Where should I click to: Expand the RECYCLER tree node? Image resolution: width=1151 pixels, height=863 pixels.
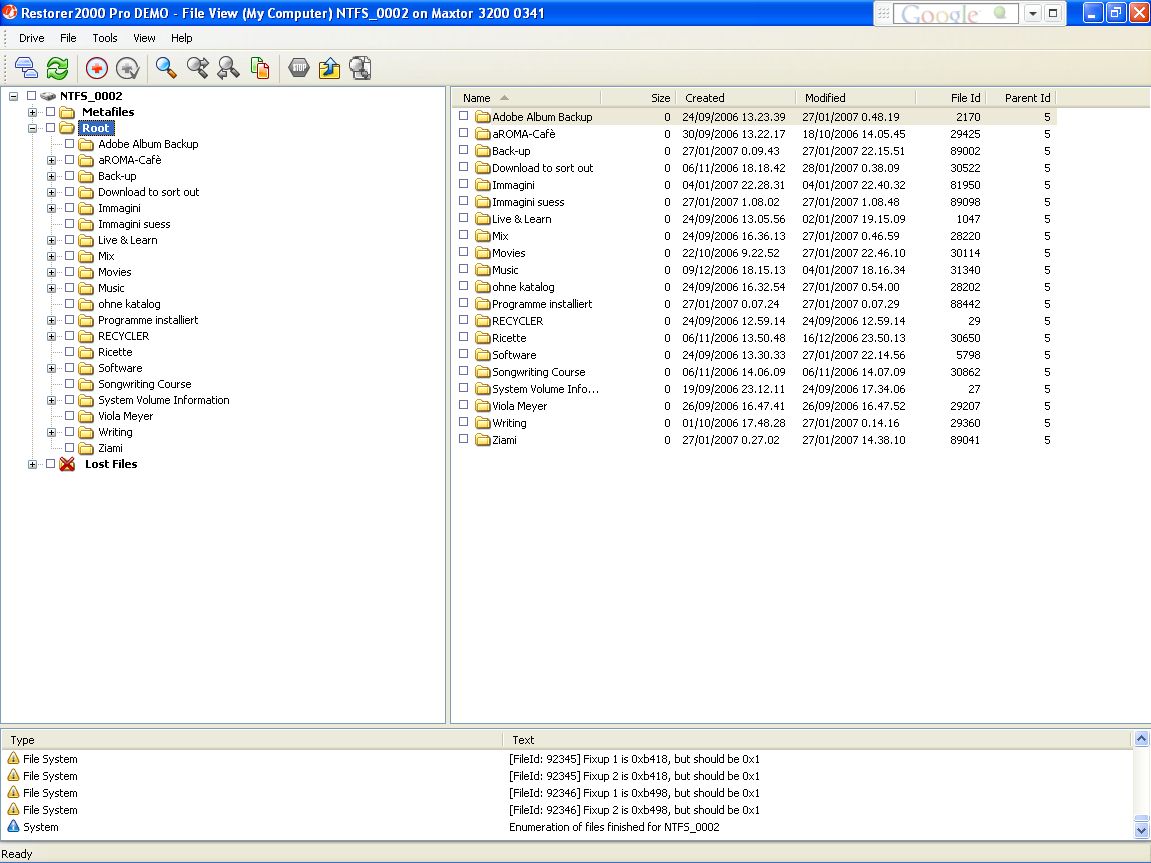(x=51, y=337)
